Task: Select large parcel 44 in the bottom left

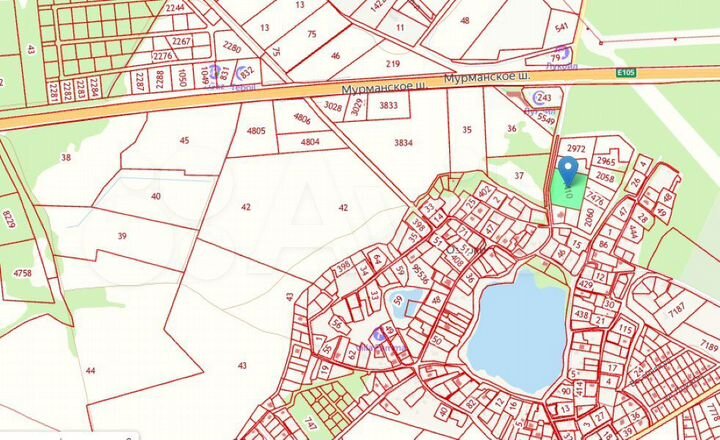Action: (90, 370)
